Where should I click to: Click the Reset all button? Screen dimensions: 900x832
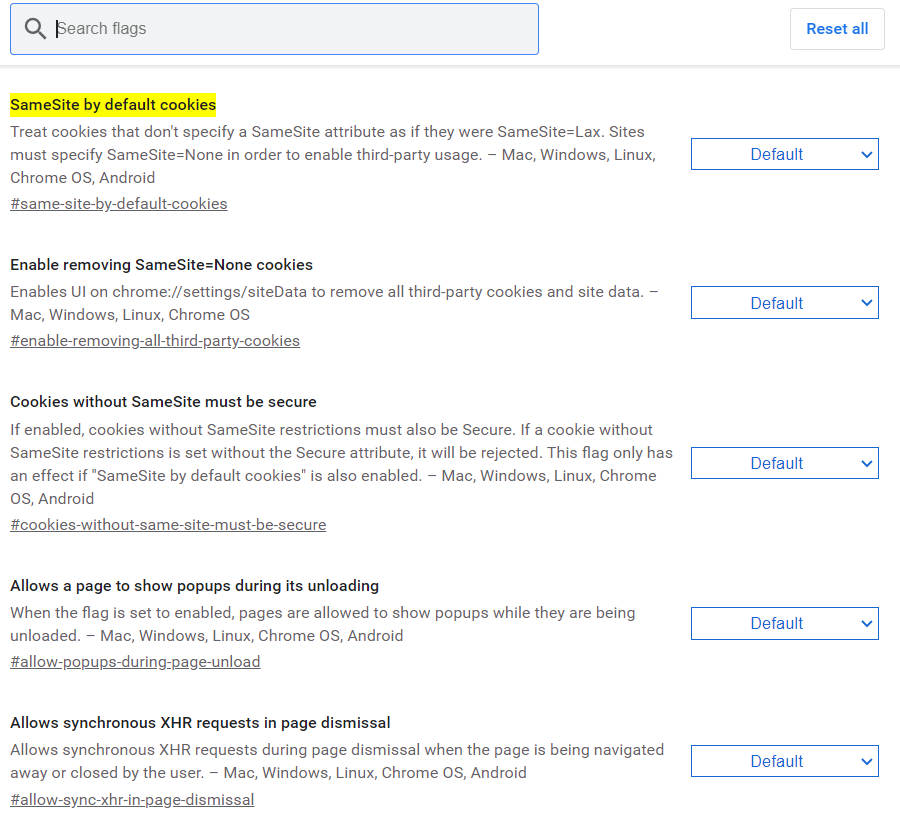point(837,29)
